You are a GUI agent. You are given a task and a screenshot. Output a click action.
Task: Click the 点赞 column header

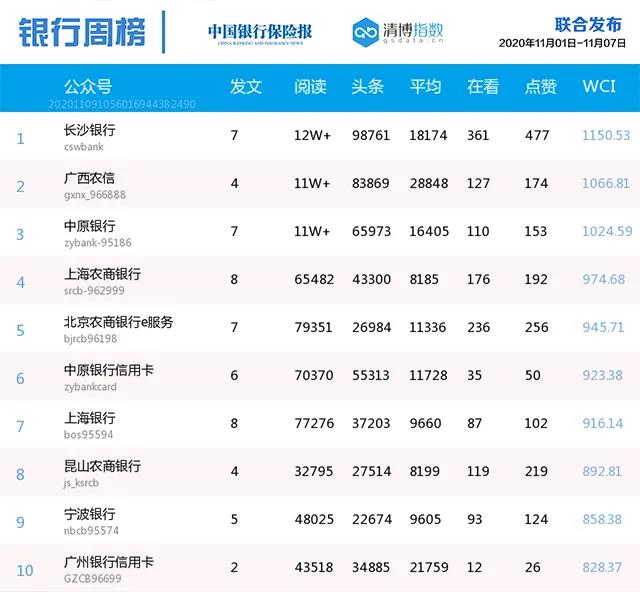tap(541, 87)
